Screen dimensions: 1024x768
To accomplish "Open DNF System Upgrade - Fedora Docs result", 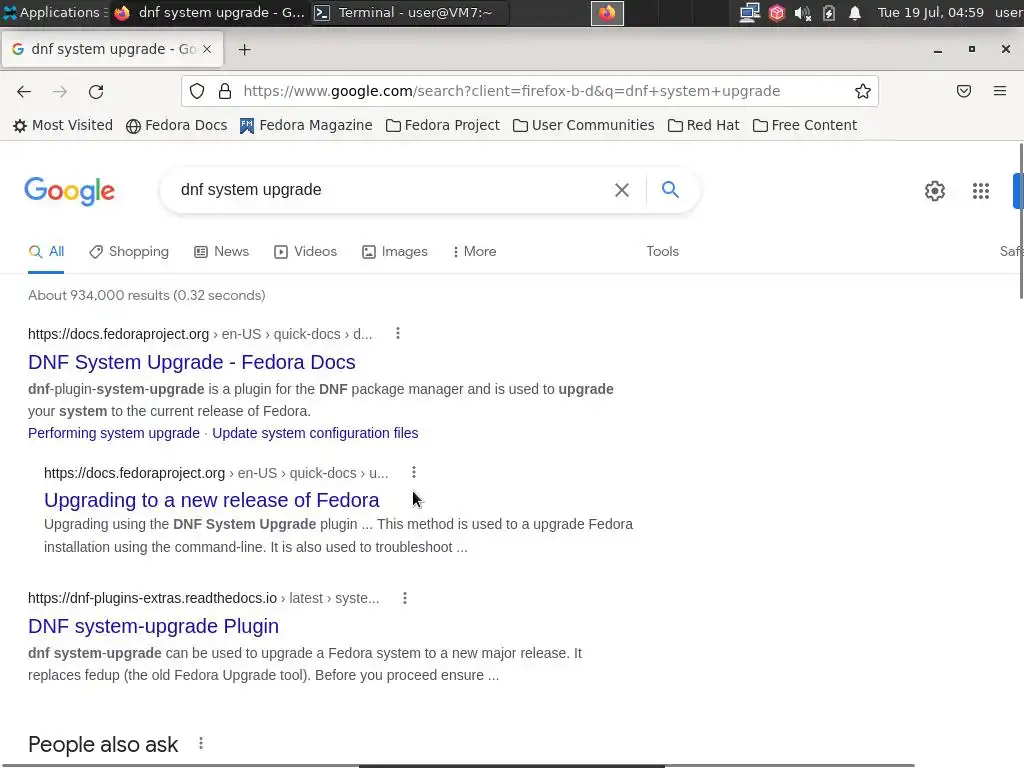I will coord(192,362).
